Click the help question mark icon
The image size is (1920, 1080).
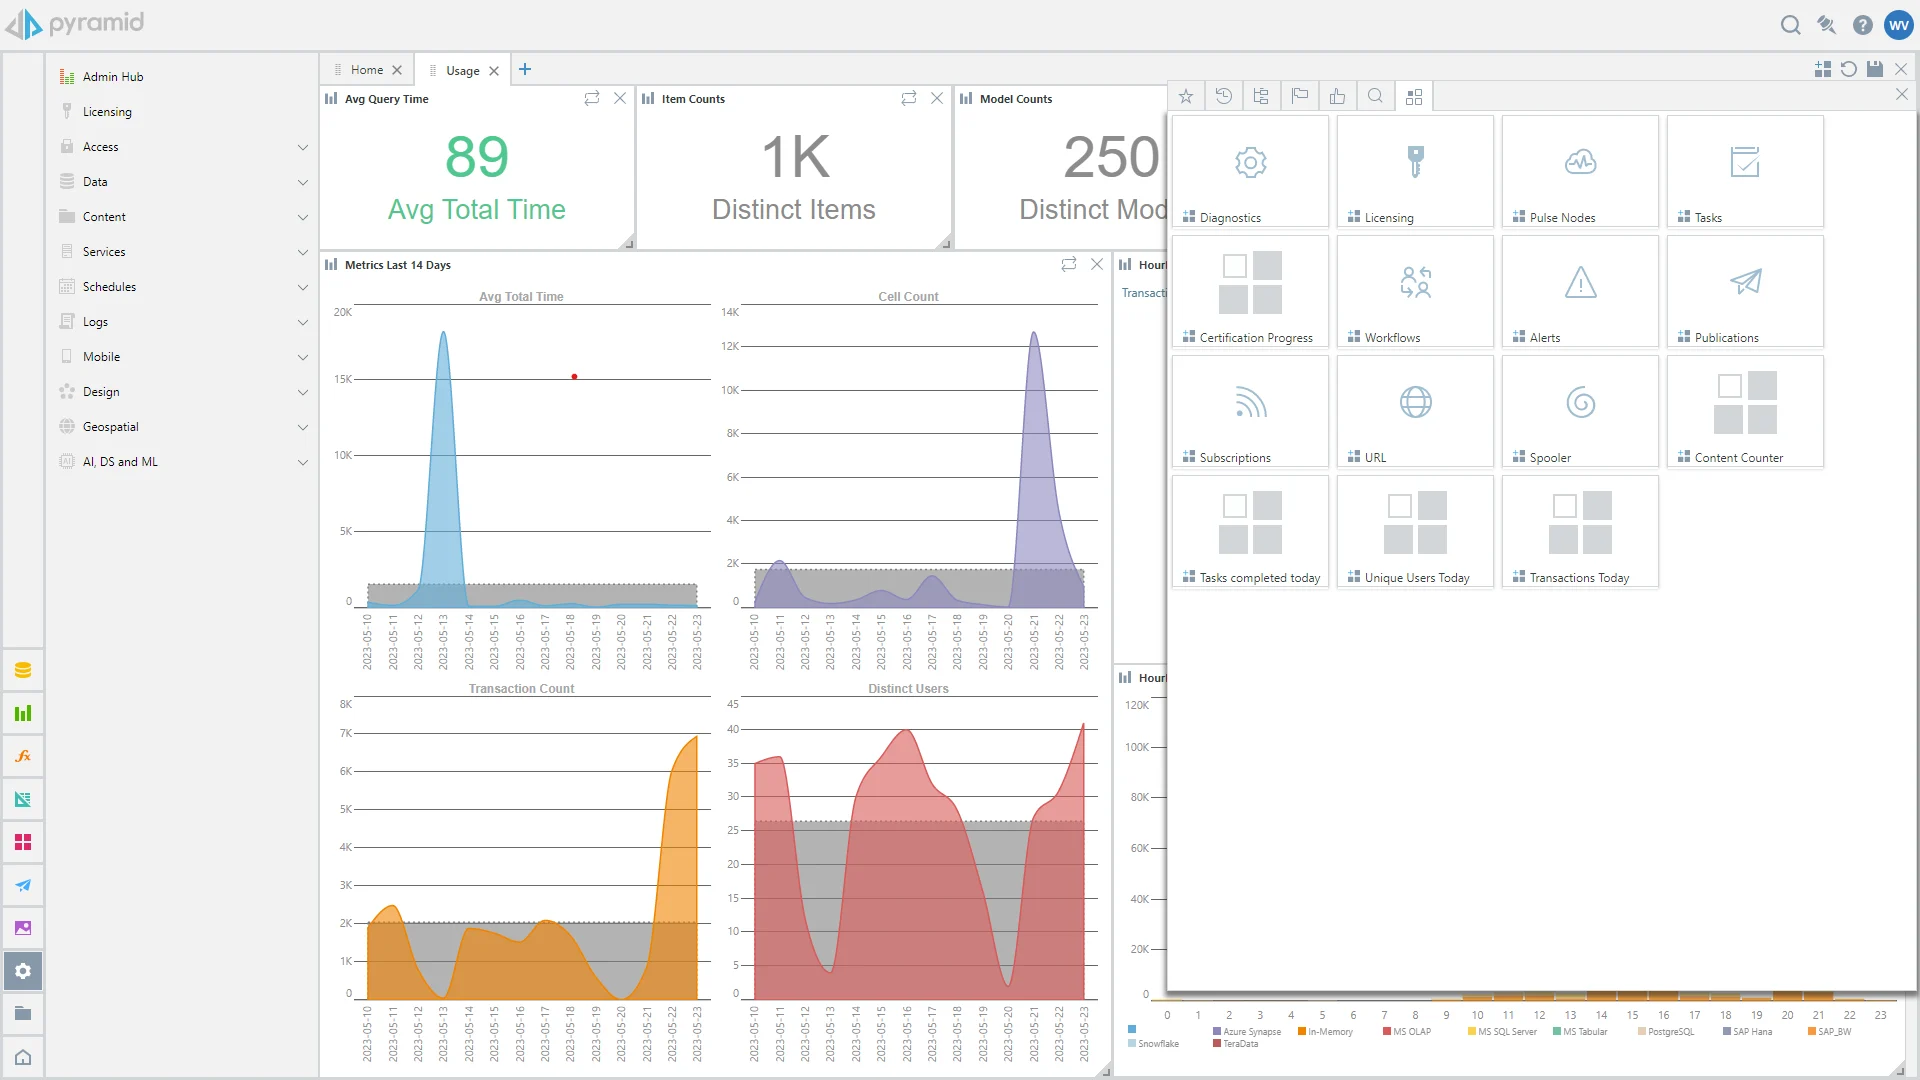(x=1862, y=25)
